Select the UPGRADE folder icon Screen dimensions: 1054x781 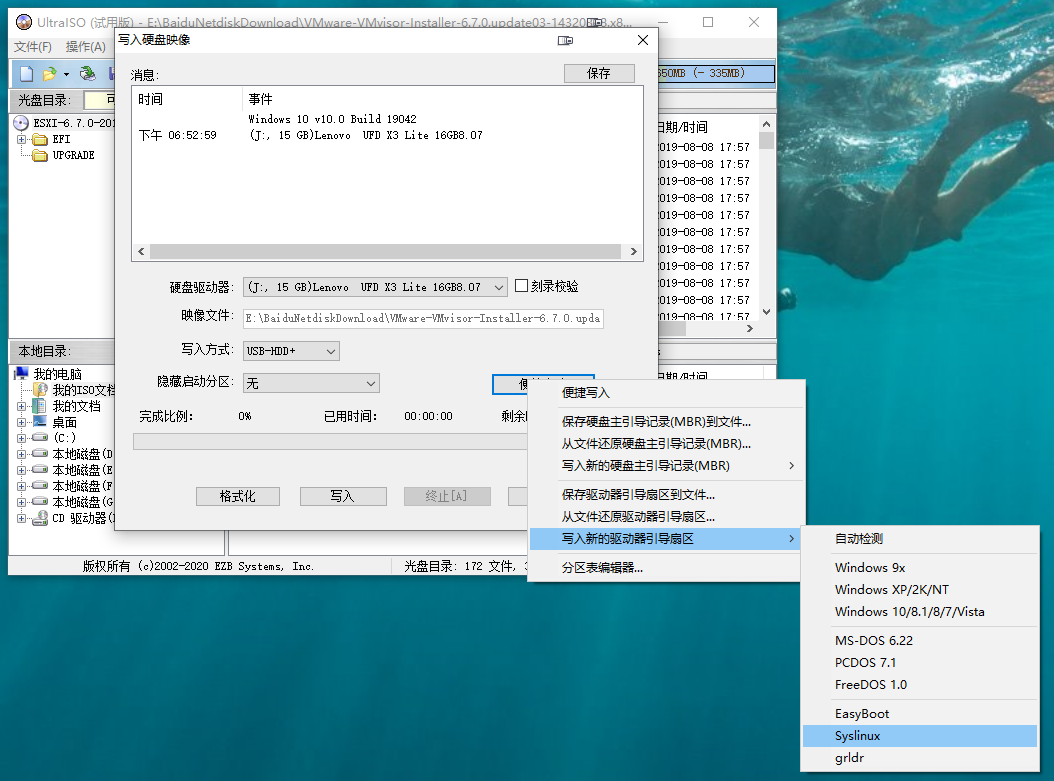[40, 155]
